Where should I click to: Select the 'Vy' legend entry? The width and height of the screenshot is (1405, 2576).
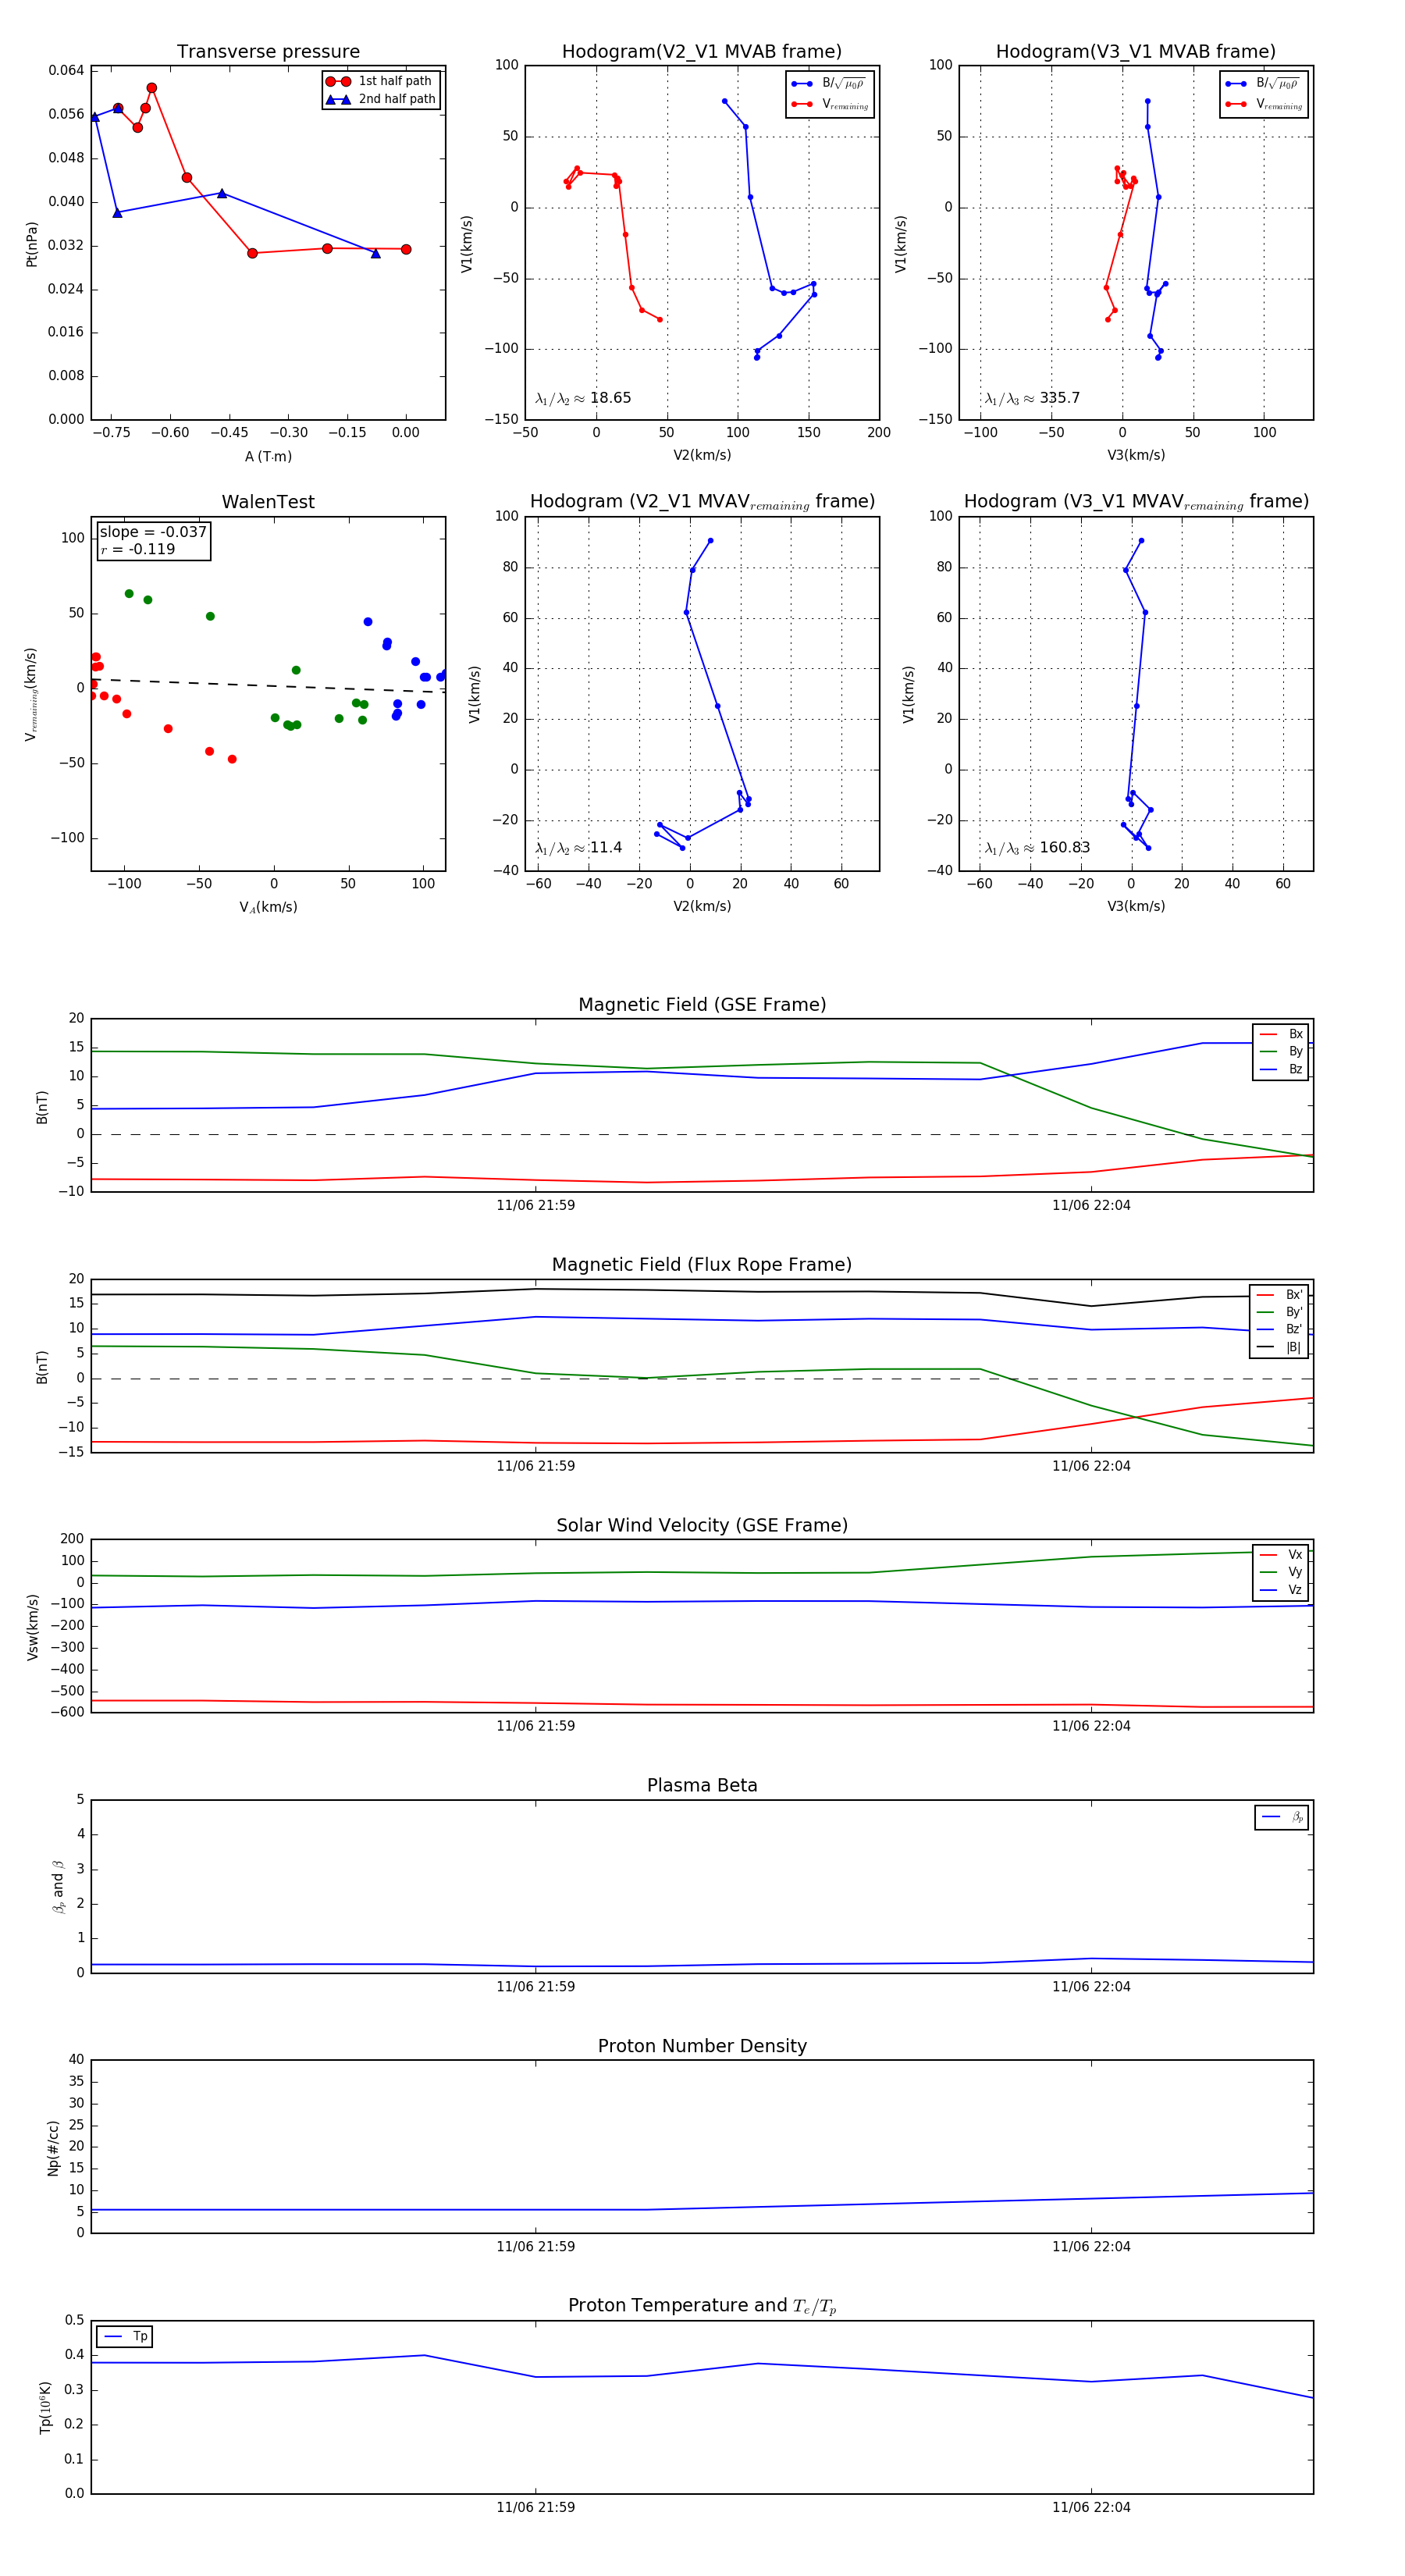point(1281,1572)
